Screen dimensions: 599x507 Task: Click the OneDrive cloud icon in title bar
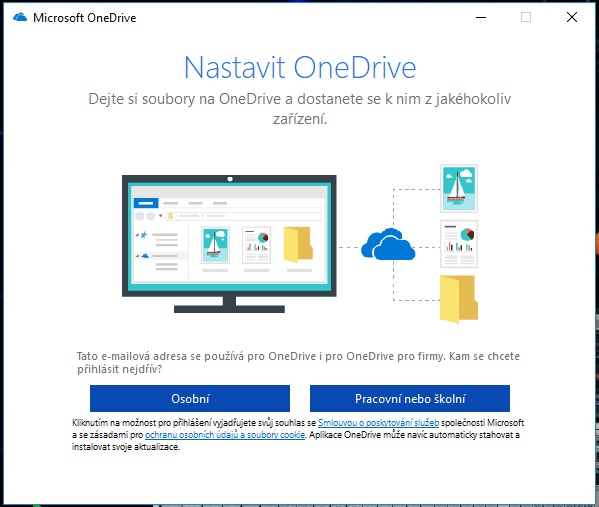point(20,17)
